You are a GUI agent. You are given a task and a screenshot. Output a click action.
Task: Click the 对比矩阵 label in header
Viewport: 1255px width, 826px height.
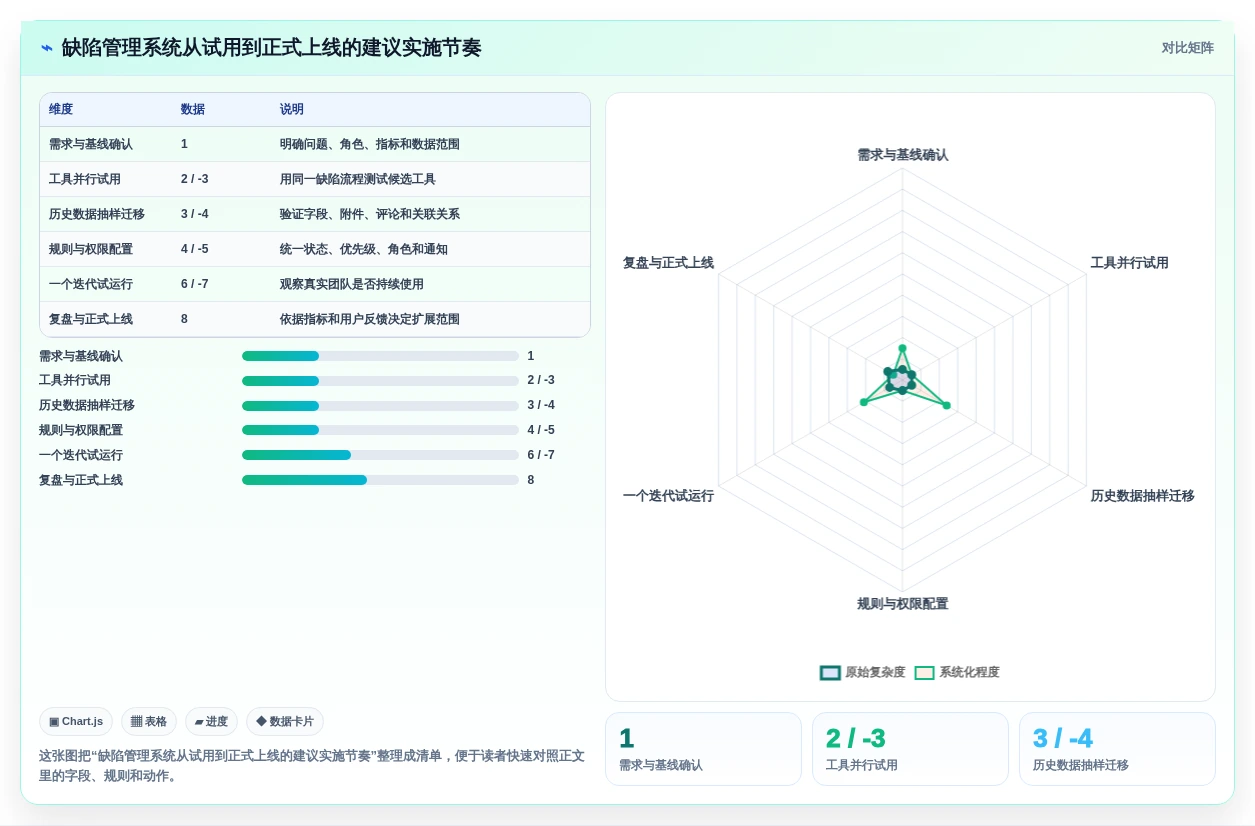[1187, 48]
